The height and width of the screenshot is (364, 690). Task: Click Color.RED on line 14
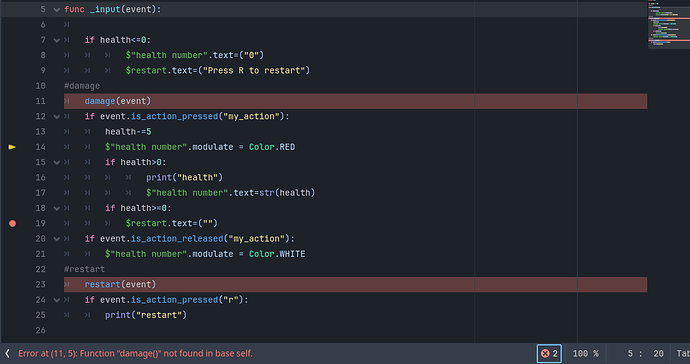pos(272,147)
